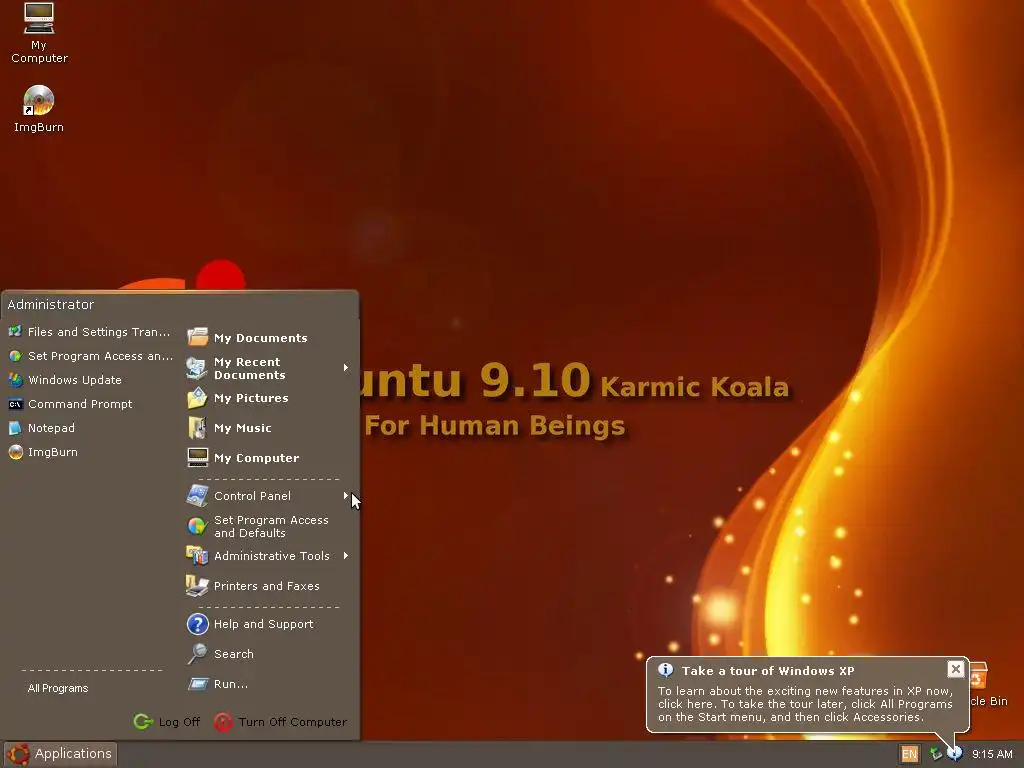Image resolution: width=1024 pixels, height=768 pixels.
Task: Click the Command Prompt icon
Action: (x=15, y=404)
